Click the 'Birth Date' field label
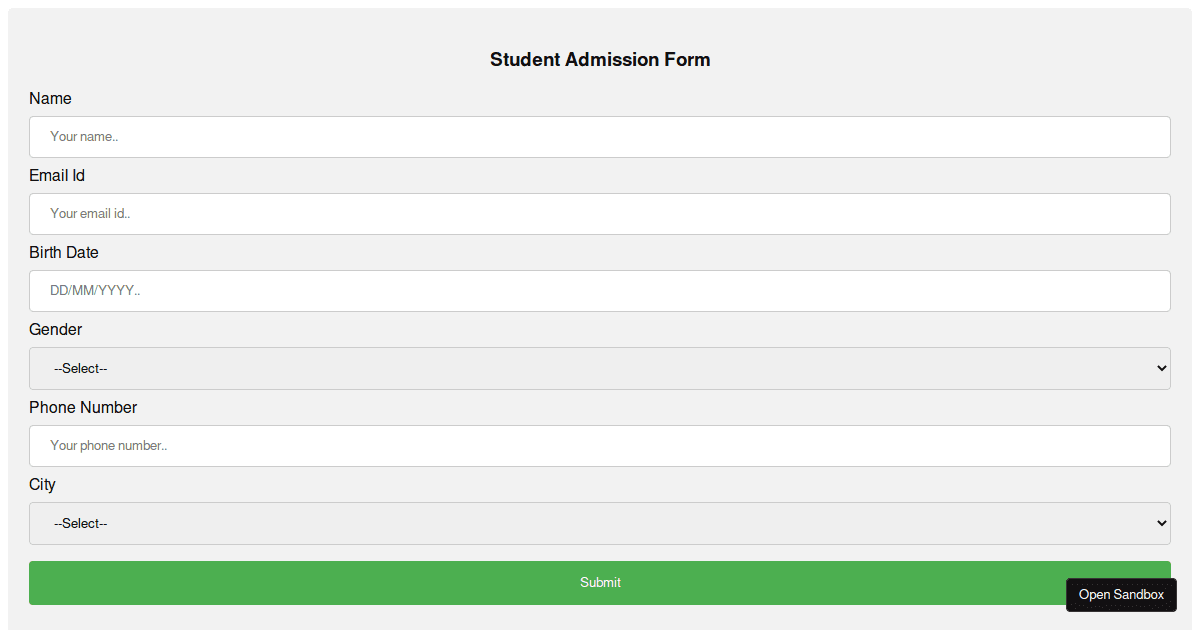 (64, 253)
